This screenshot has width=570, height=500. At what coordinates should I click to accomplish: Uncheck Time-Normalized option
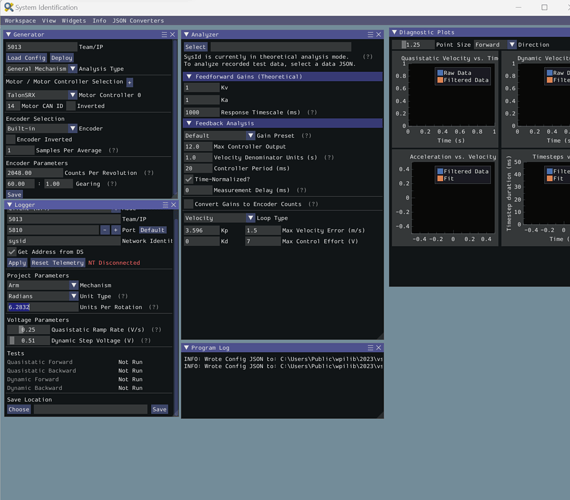pyautogui.click(x=188, y=179)
